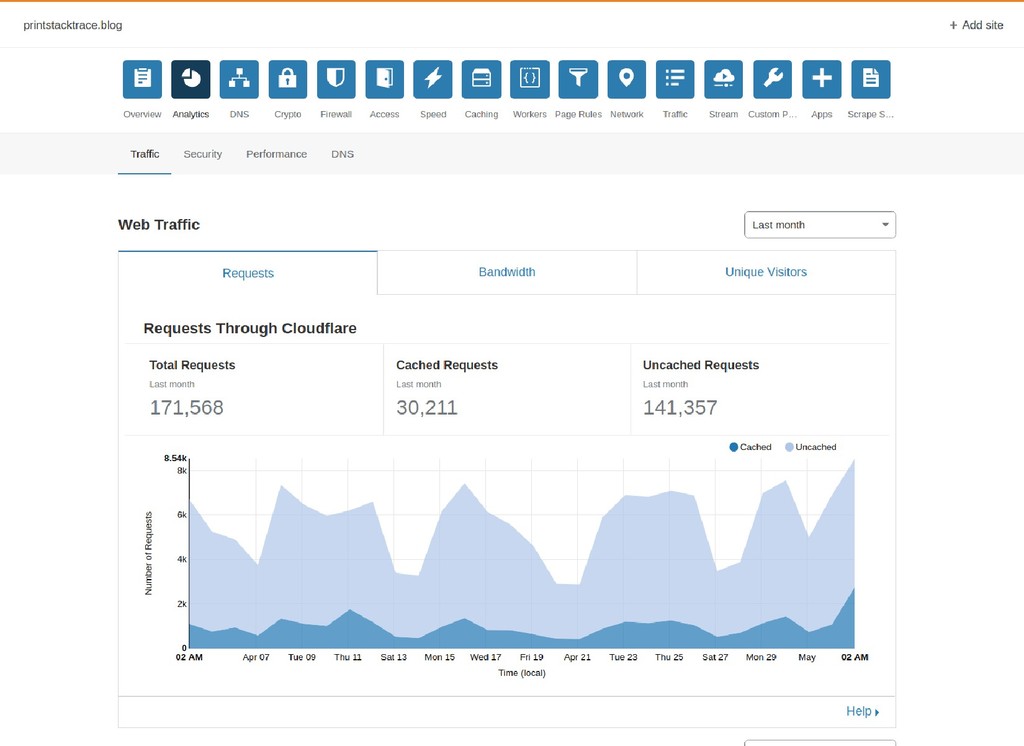This screenshot has height=746, width=1024.
Task: Open the Apps plus icon
Action: (822, 79)
